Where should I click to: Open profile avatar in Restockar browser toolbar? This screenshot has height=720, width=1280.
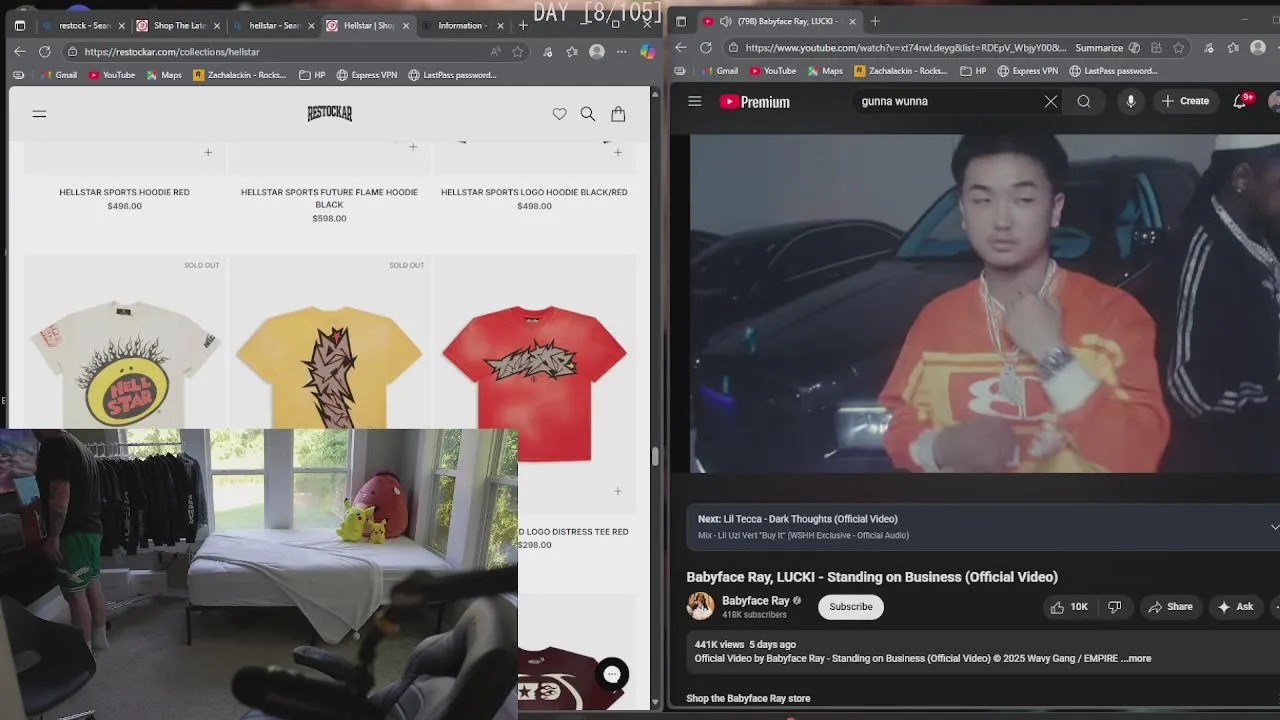pyautogui.click(x=597, y=51)
